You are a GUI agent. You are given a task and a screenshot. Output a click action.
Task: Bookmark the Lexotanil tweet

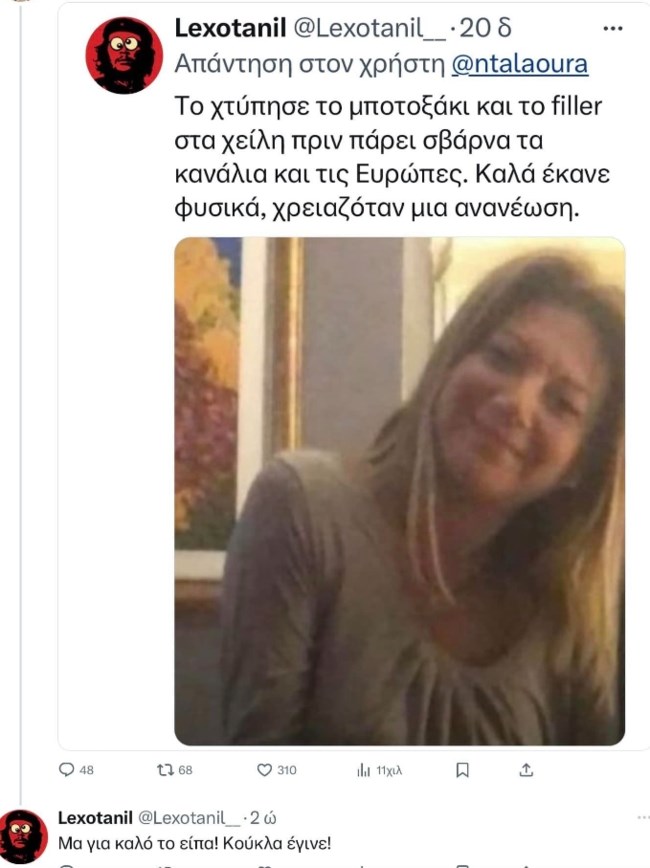462,770
